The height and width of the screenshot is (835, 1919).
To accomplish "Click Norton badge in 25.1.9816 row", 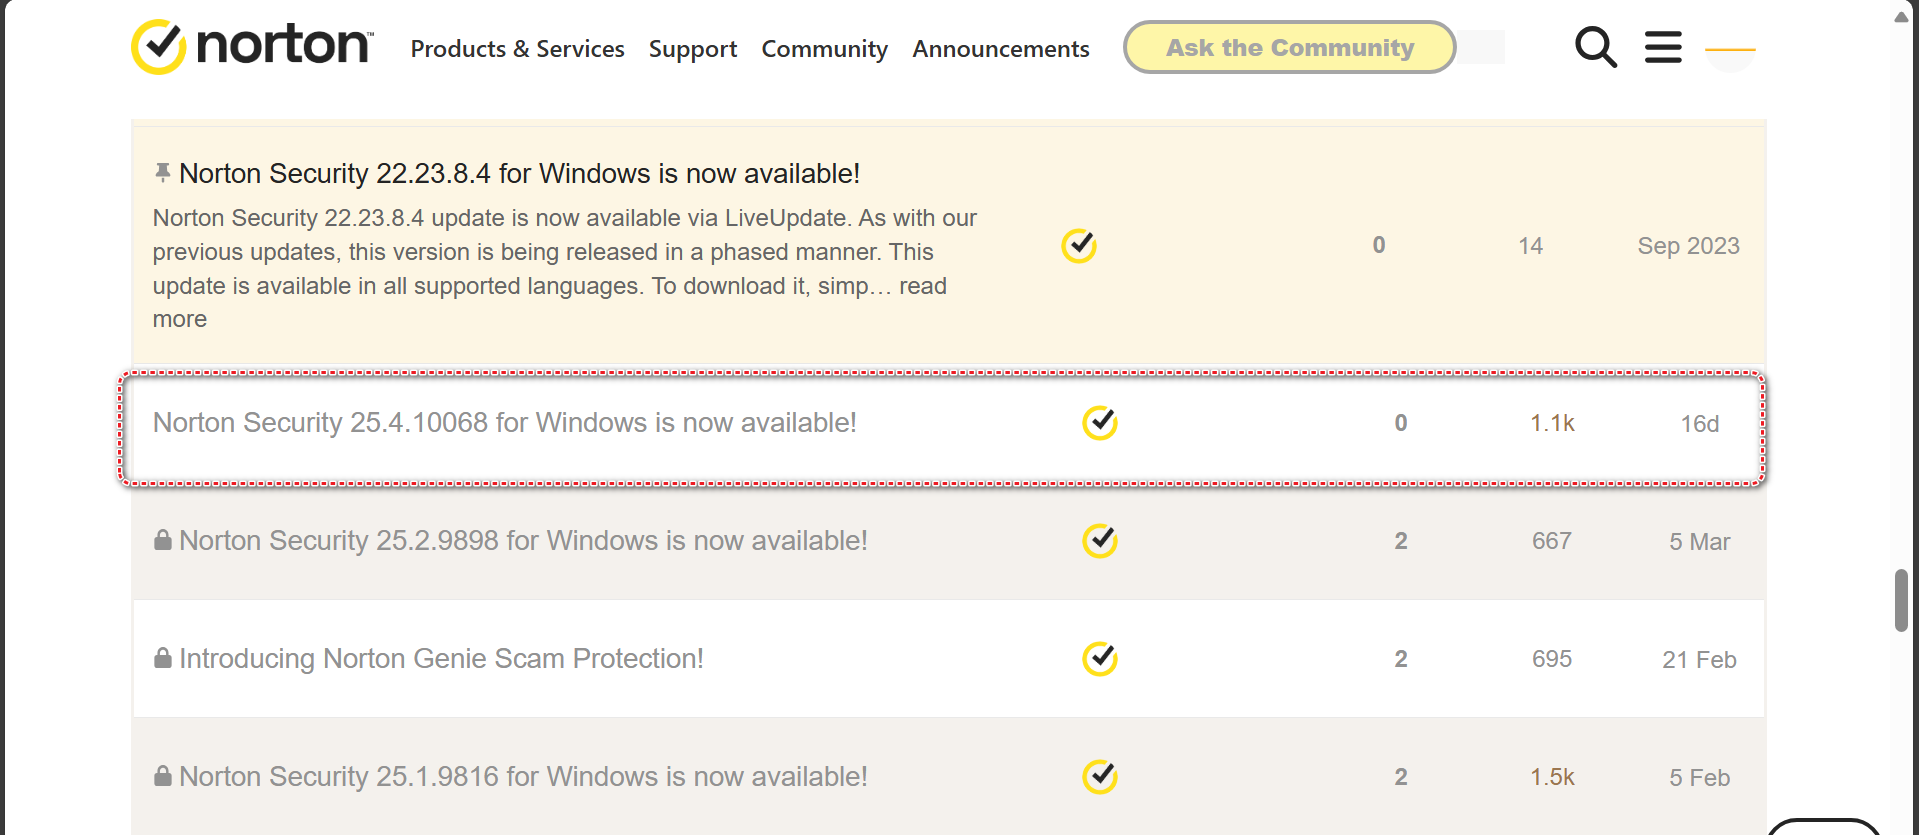I will (x=1100, y=777).
